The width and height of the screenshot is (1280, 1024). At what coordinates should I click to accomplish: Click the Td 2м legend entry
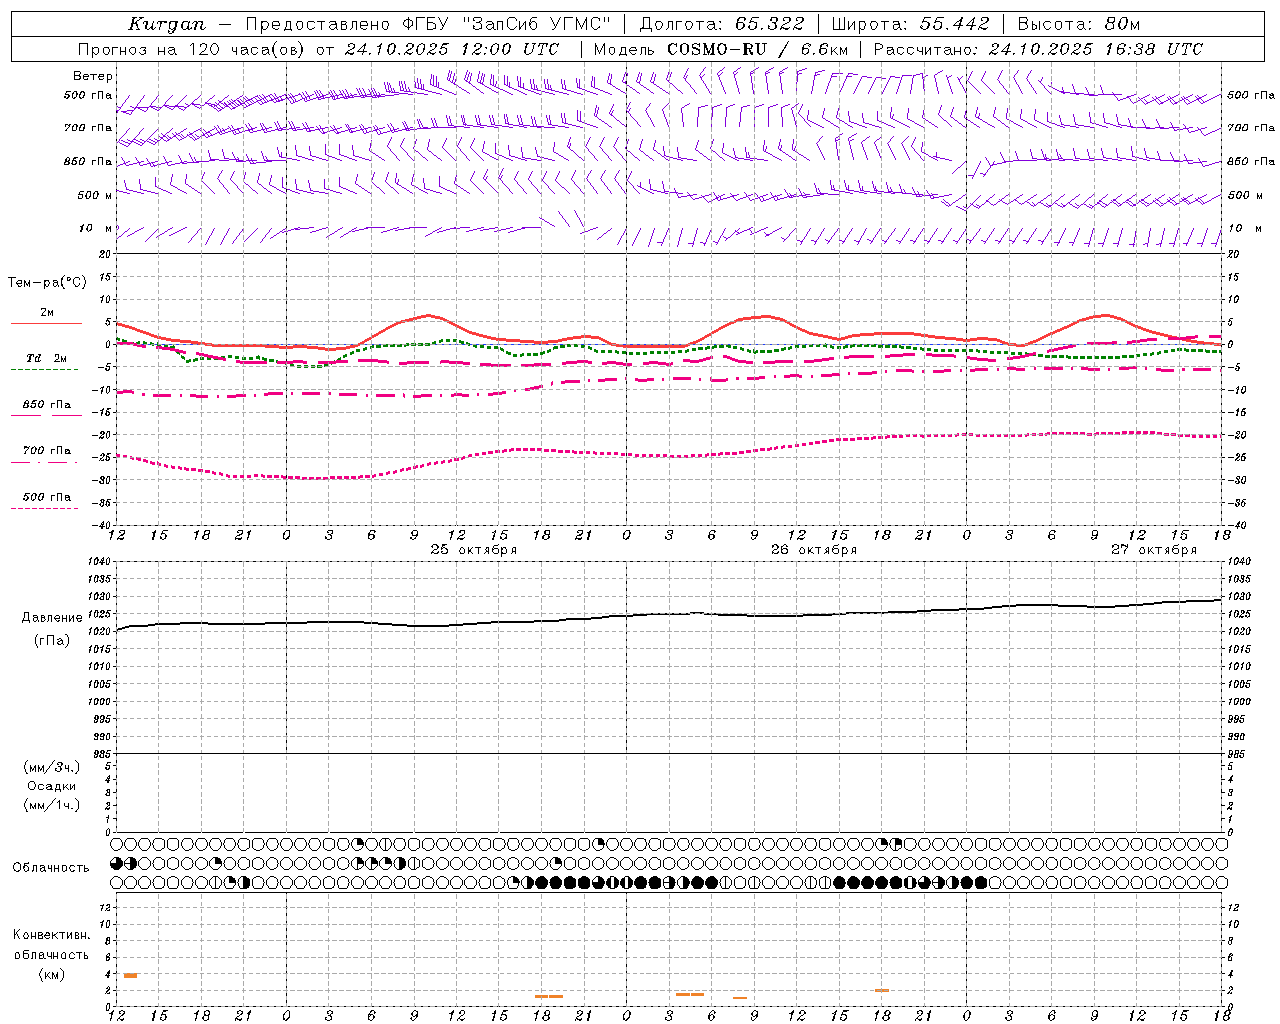point(46,357)
